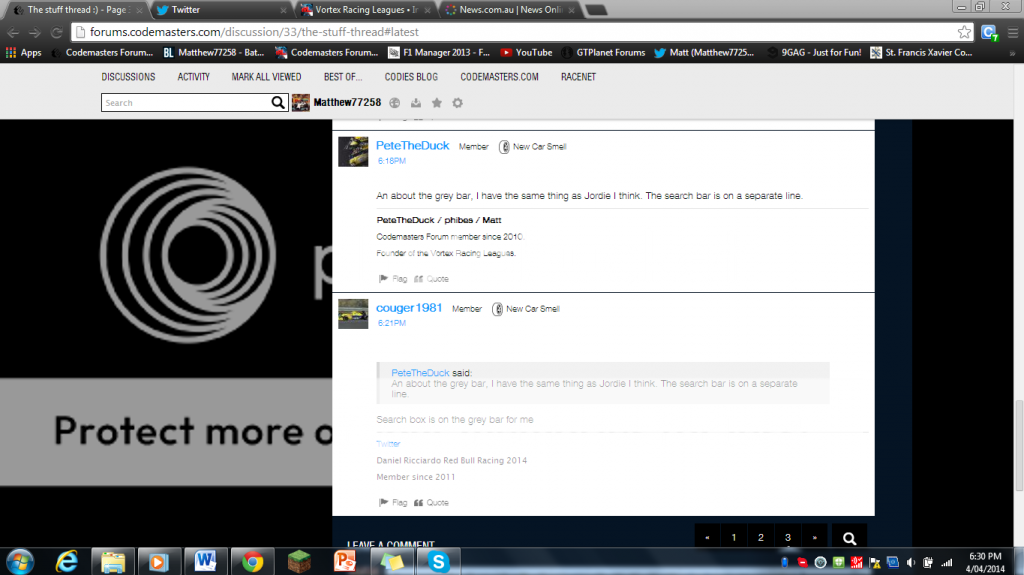Open couger1981's avatar picture

coord(353,314)
